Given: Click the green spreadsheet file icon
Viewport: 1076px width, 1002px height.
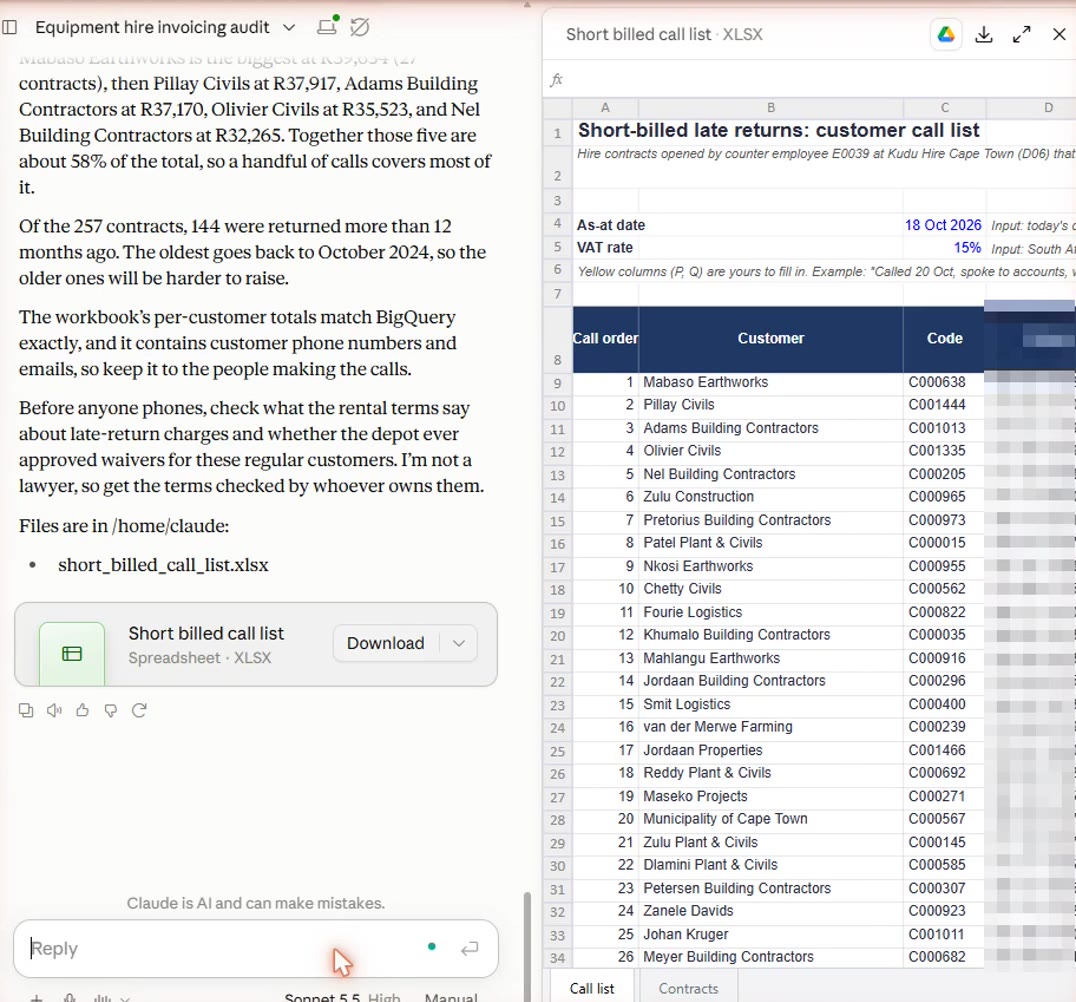Looking at the screenshot, I should point(72,653).
